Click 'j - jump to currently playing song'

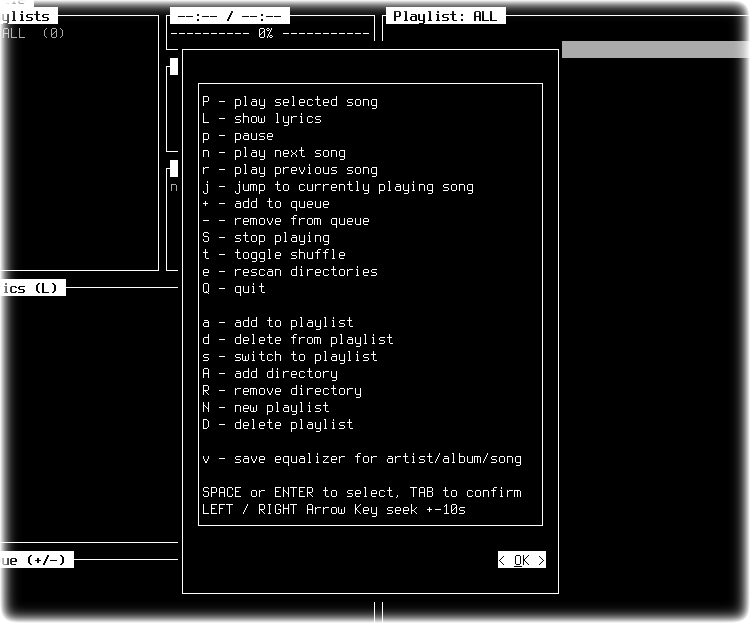coord(338,186)
